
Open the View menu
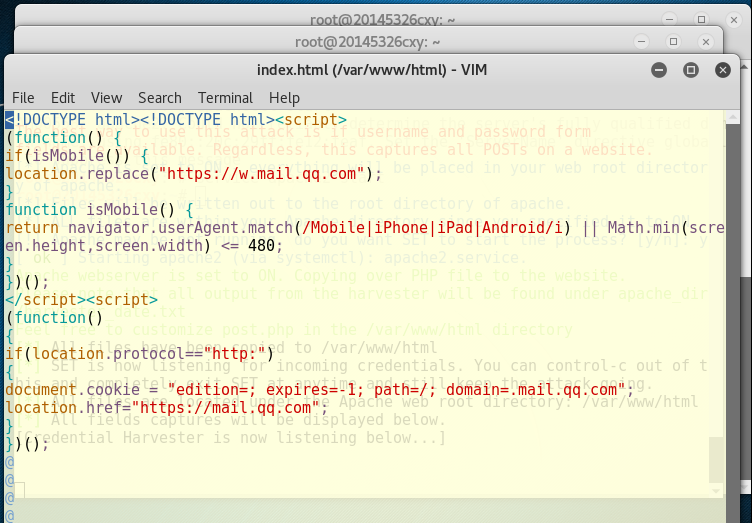[x=106, y=98]
